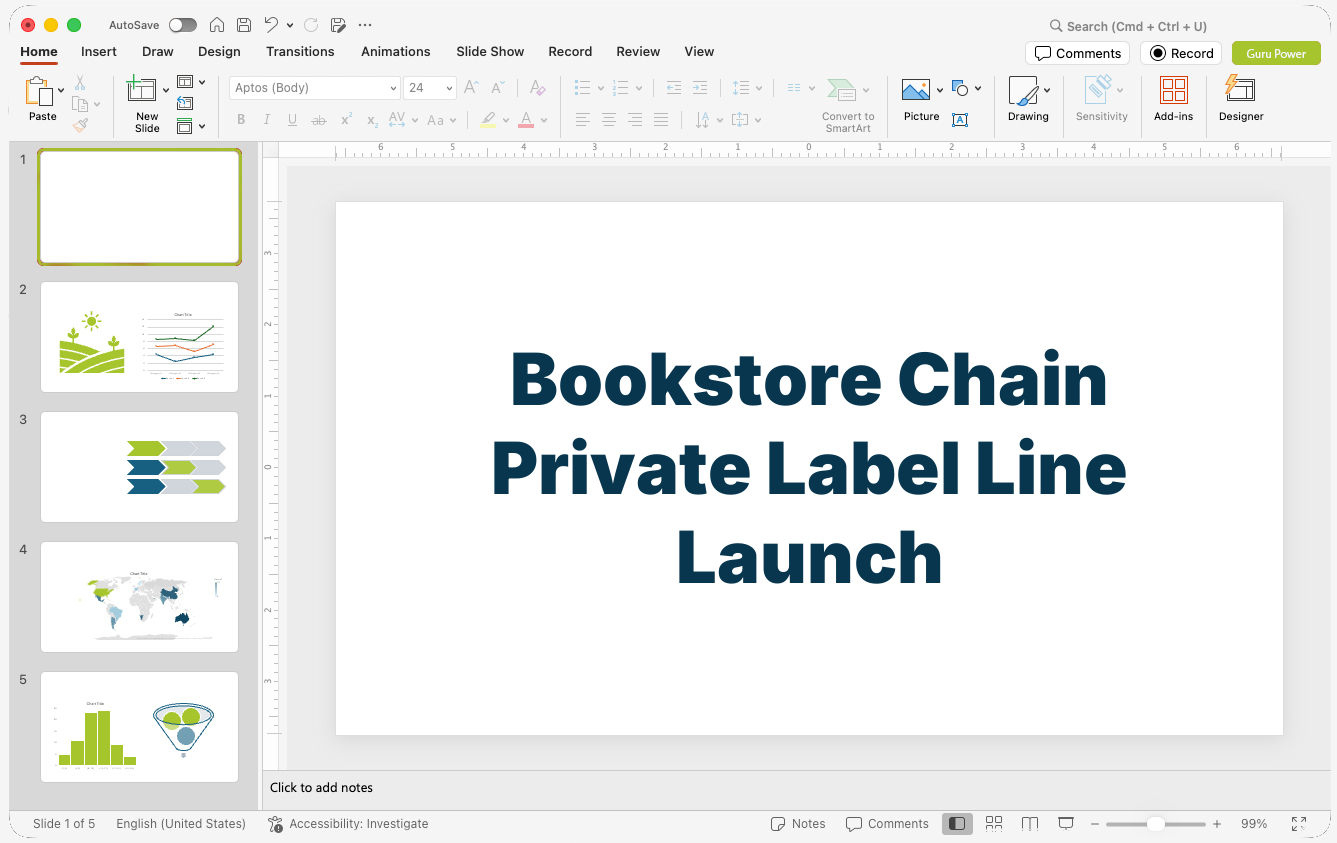
Task: Switch to Normal view
Action: click(957, 824)
